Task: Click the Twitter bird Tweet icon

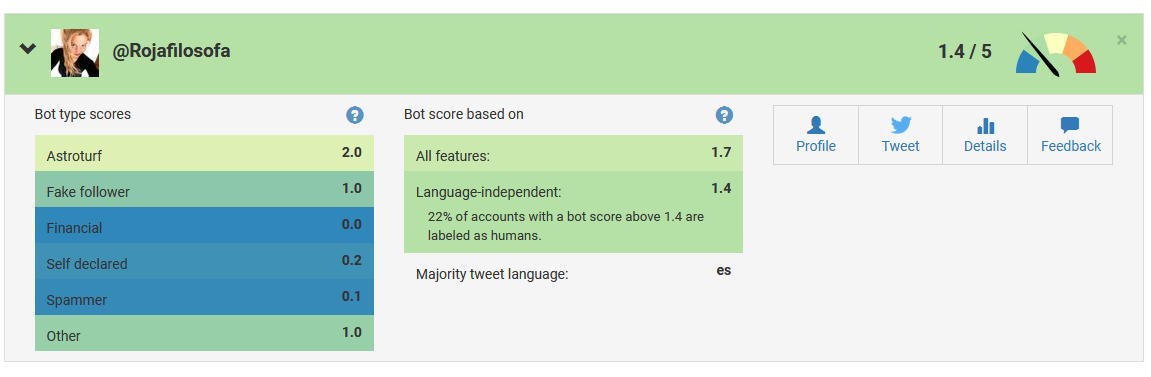Action: coord(901,125)
